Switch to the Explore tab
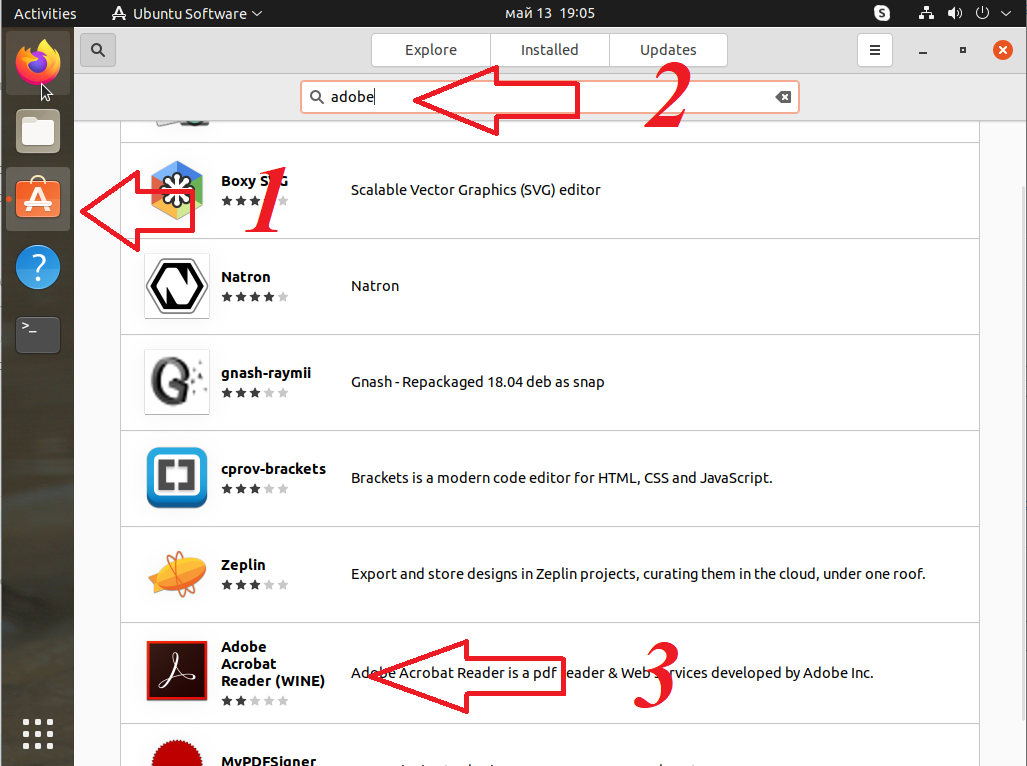Image resolution: width=1027 pixels, height=766 pixels. pos(431,50)
